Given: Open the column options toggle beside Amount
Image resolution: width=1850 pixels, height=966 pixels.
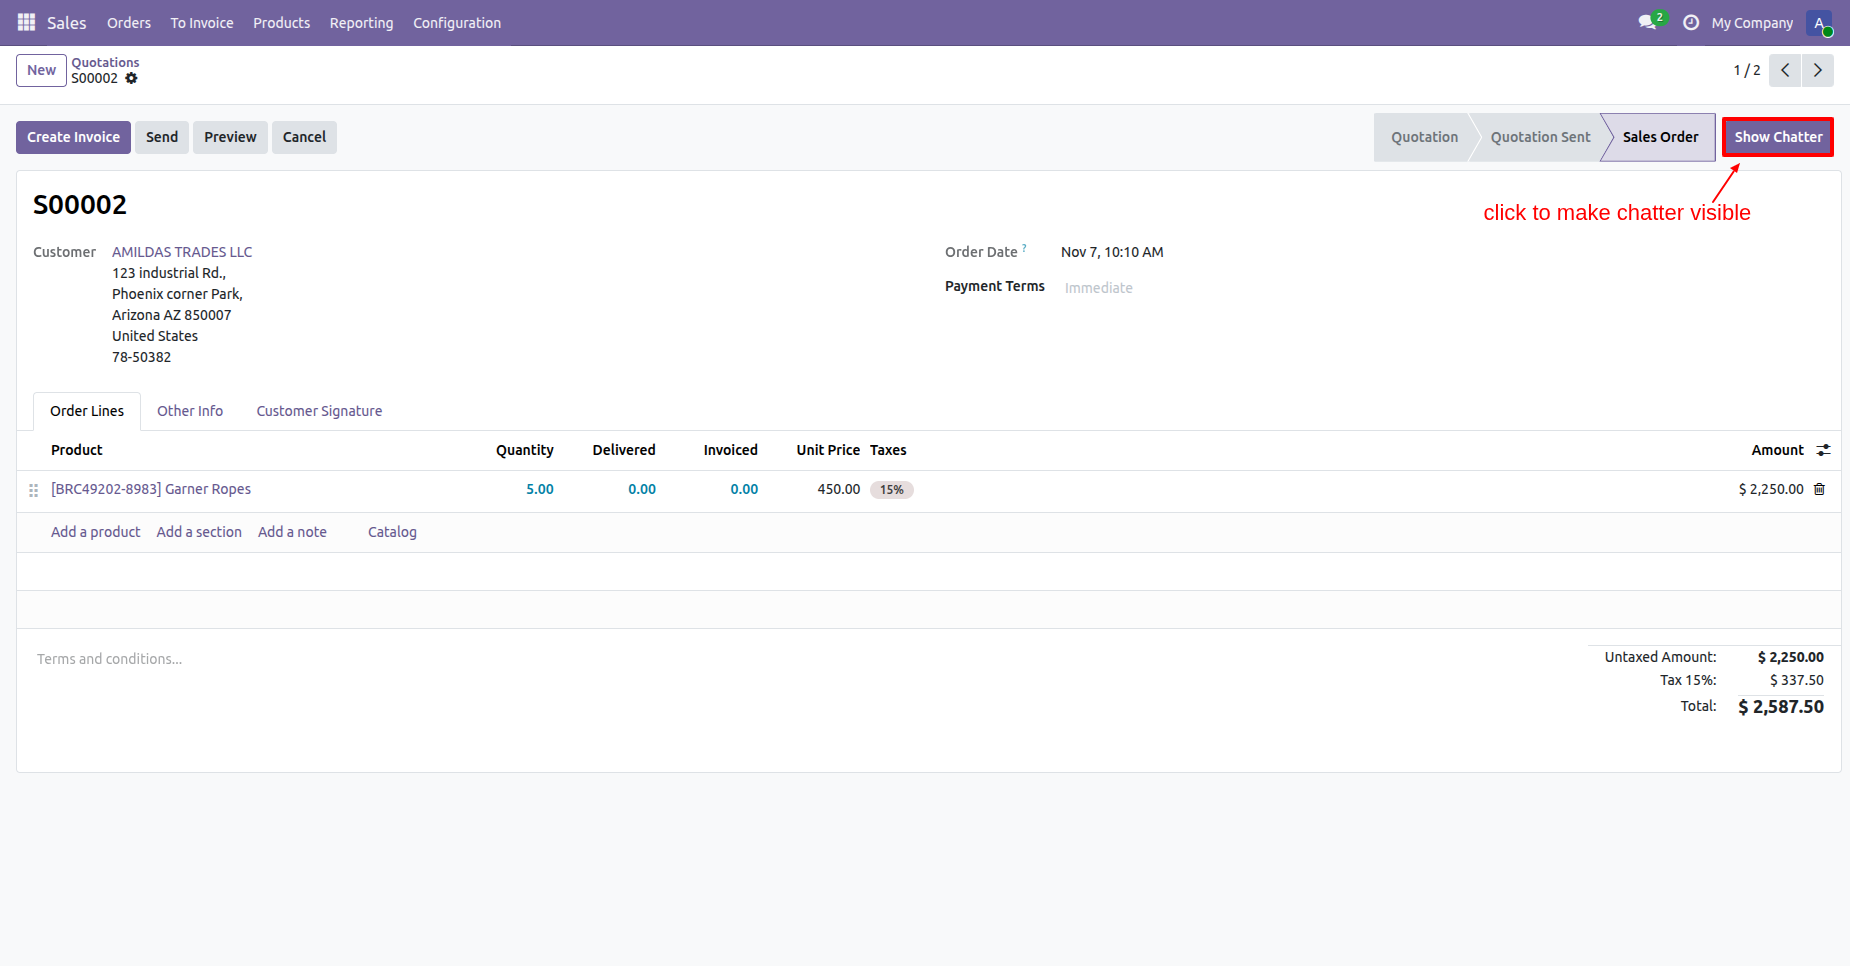Looking at the screenshot, I should (x=1823, y=450).
